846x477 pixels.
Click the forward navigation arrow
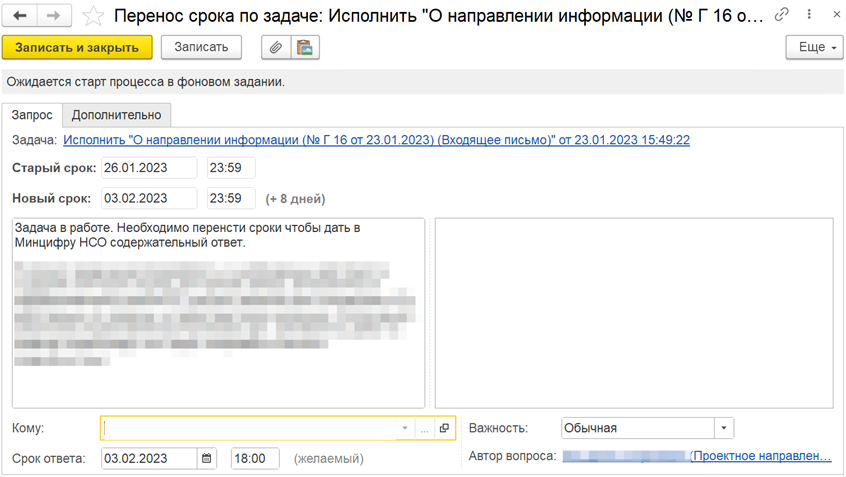coord(54,16)
